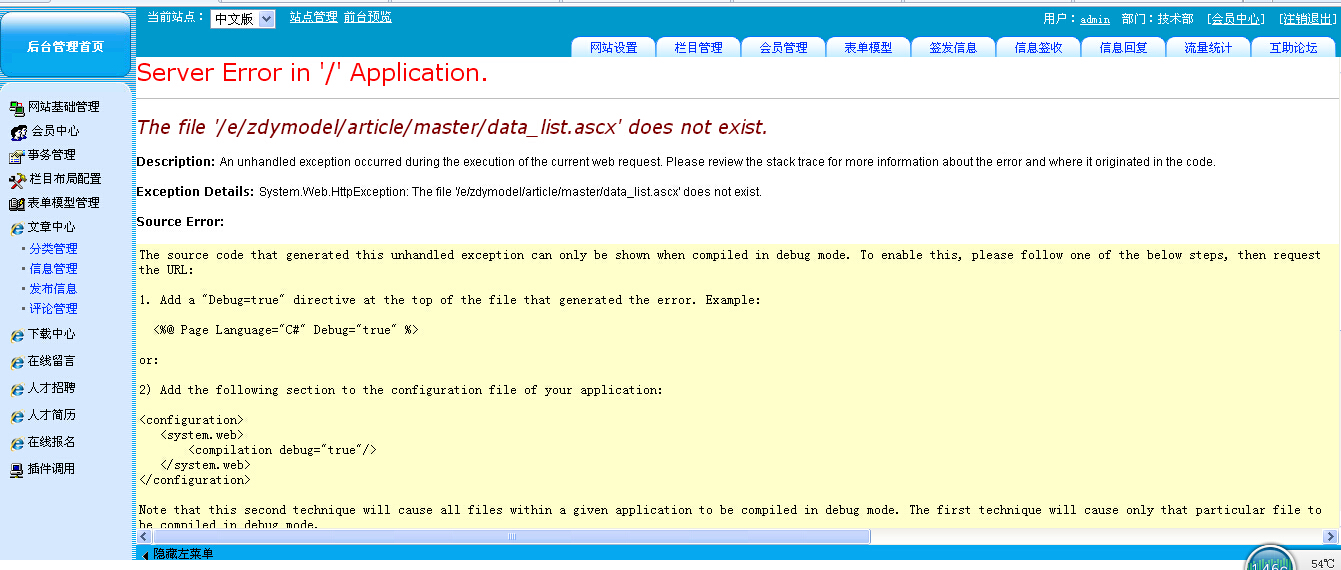Select 信息管理 under 文章中心
Screen dimensions: 1341x570
tap(53, 269)
